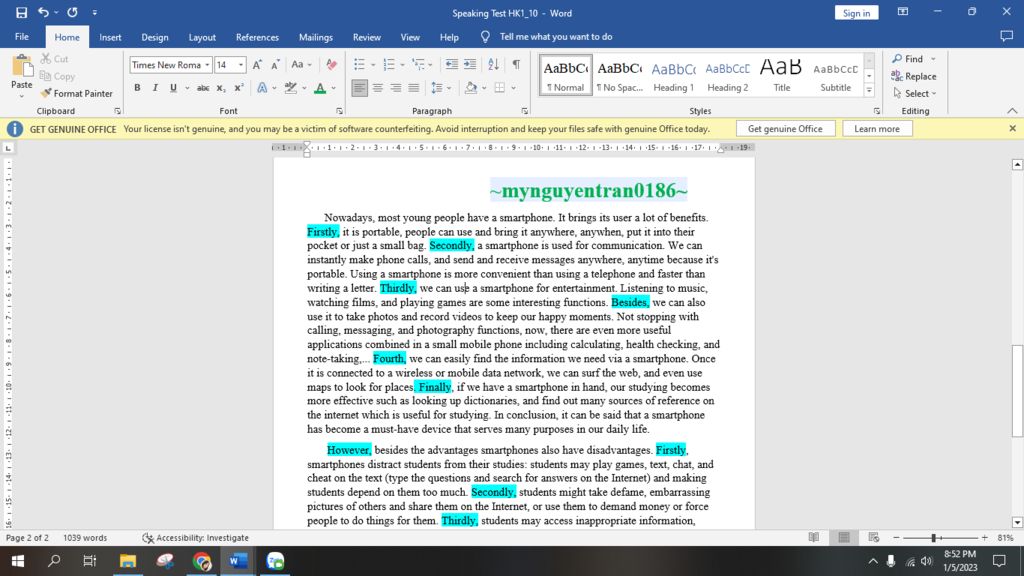Viewport: 1024px width, 576px height.
Task: Click the zoom slider in status bar
Action: pos(932,538)
